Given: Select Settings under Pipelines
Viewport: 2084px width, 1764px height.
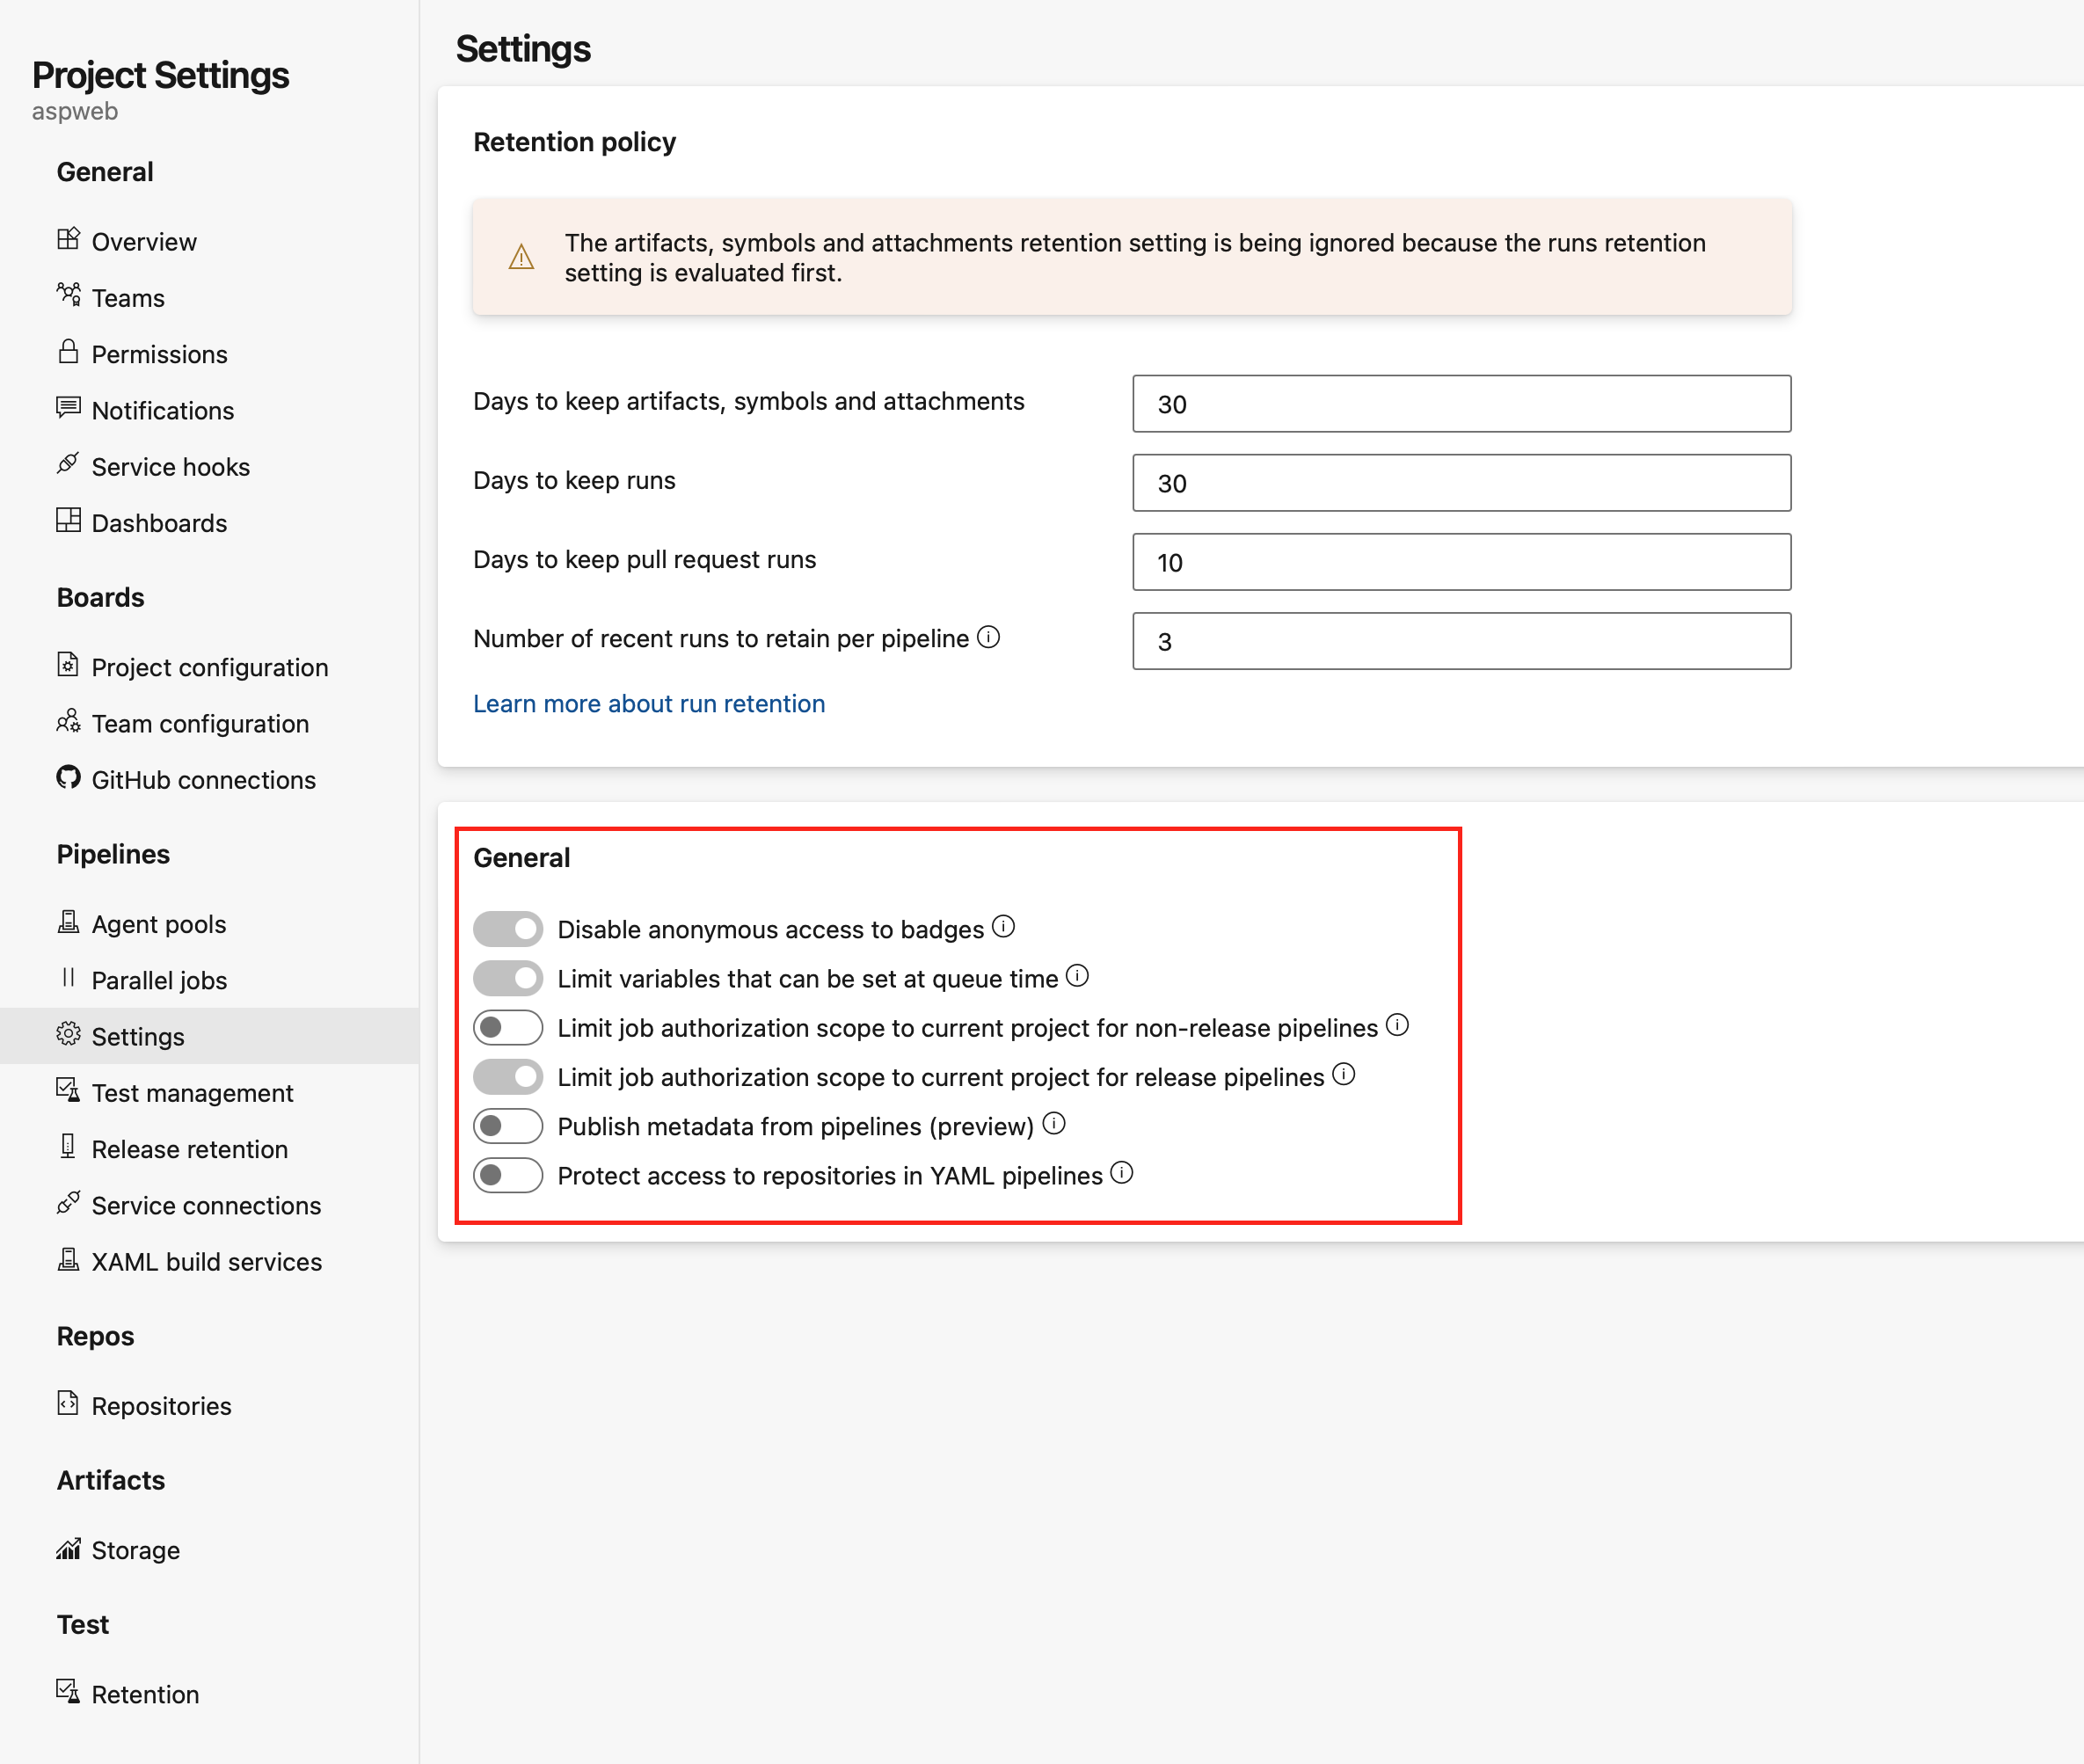Looking at the screenshot, I should tap(137, 1036).
